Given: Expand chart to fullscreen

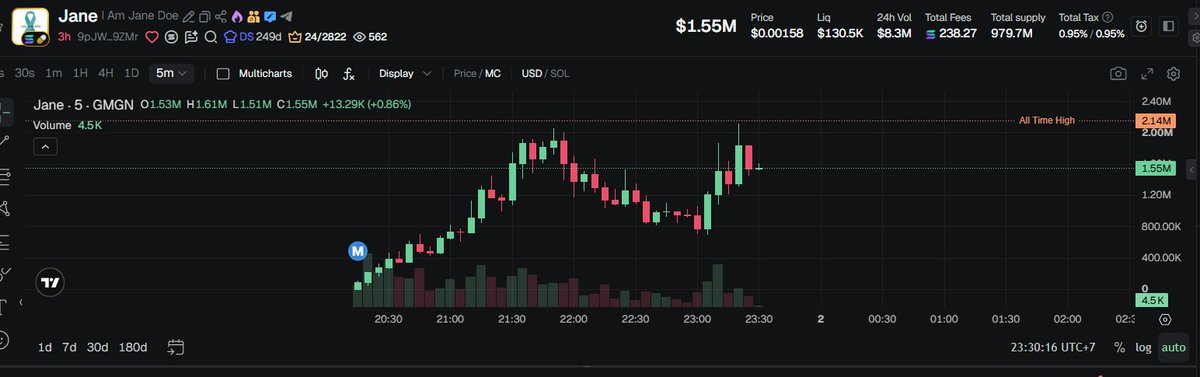Looking at the screenshot, I should click(x=1147, y=73).
